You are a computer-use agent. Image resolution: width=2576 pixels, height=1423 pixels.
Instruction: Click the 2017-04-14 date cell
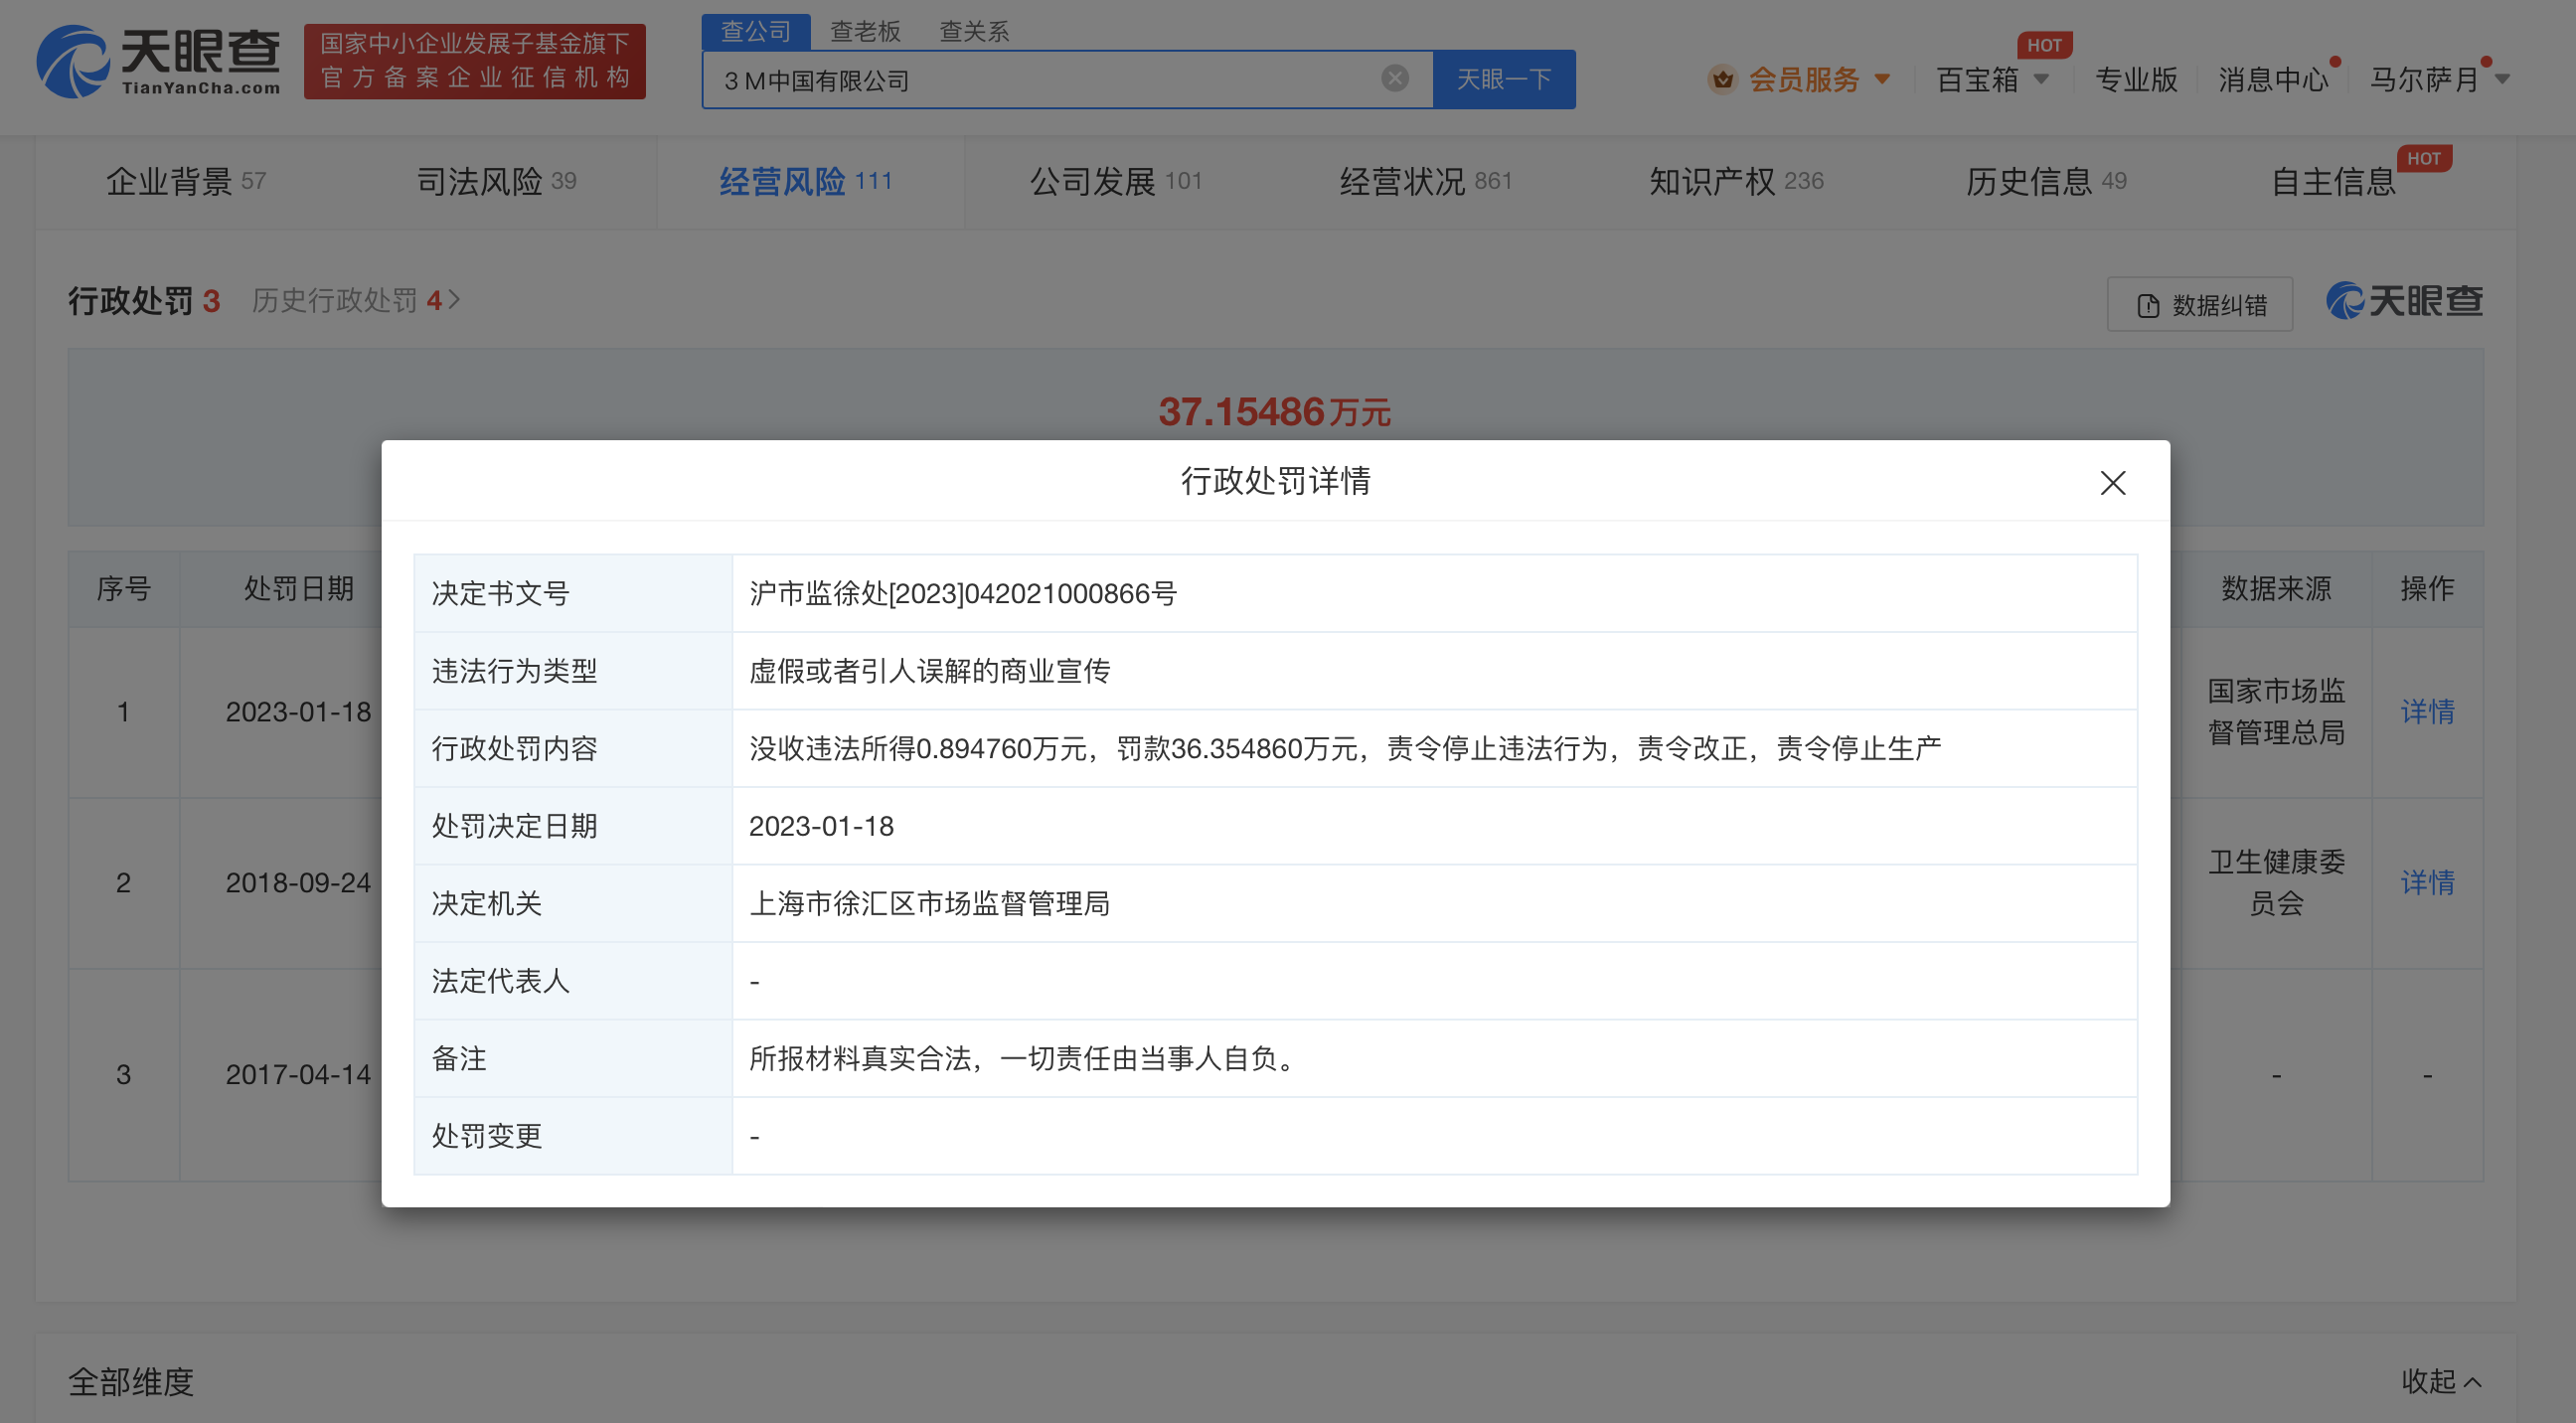pos(298,1074)
